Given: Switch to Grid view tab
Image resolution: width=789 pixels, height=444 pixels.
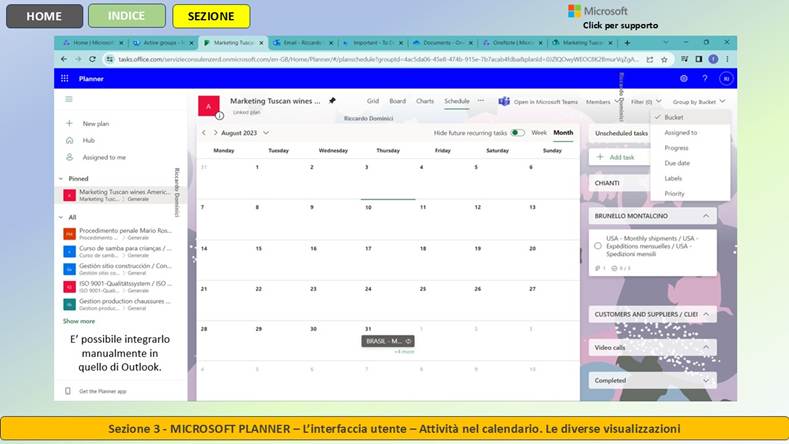Looking at the screenshot, I should click(373, 101).
